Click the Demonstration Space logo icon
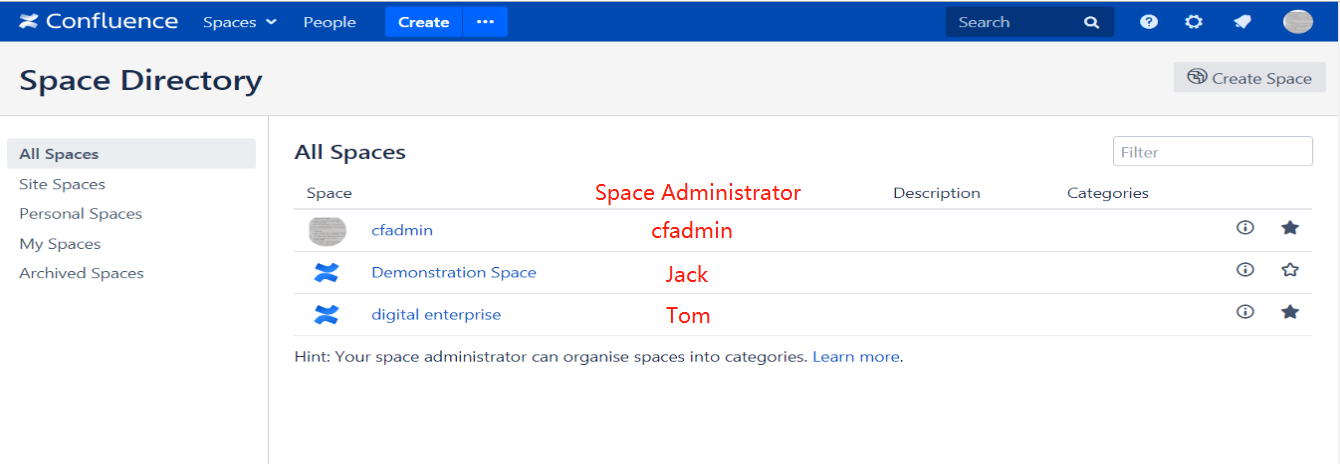Image resolution: width=1340 pixels, height=464 pixels. [326, 272]
